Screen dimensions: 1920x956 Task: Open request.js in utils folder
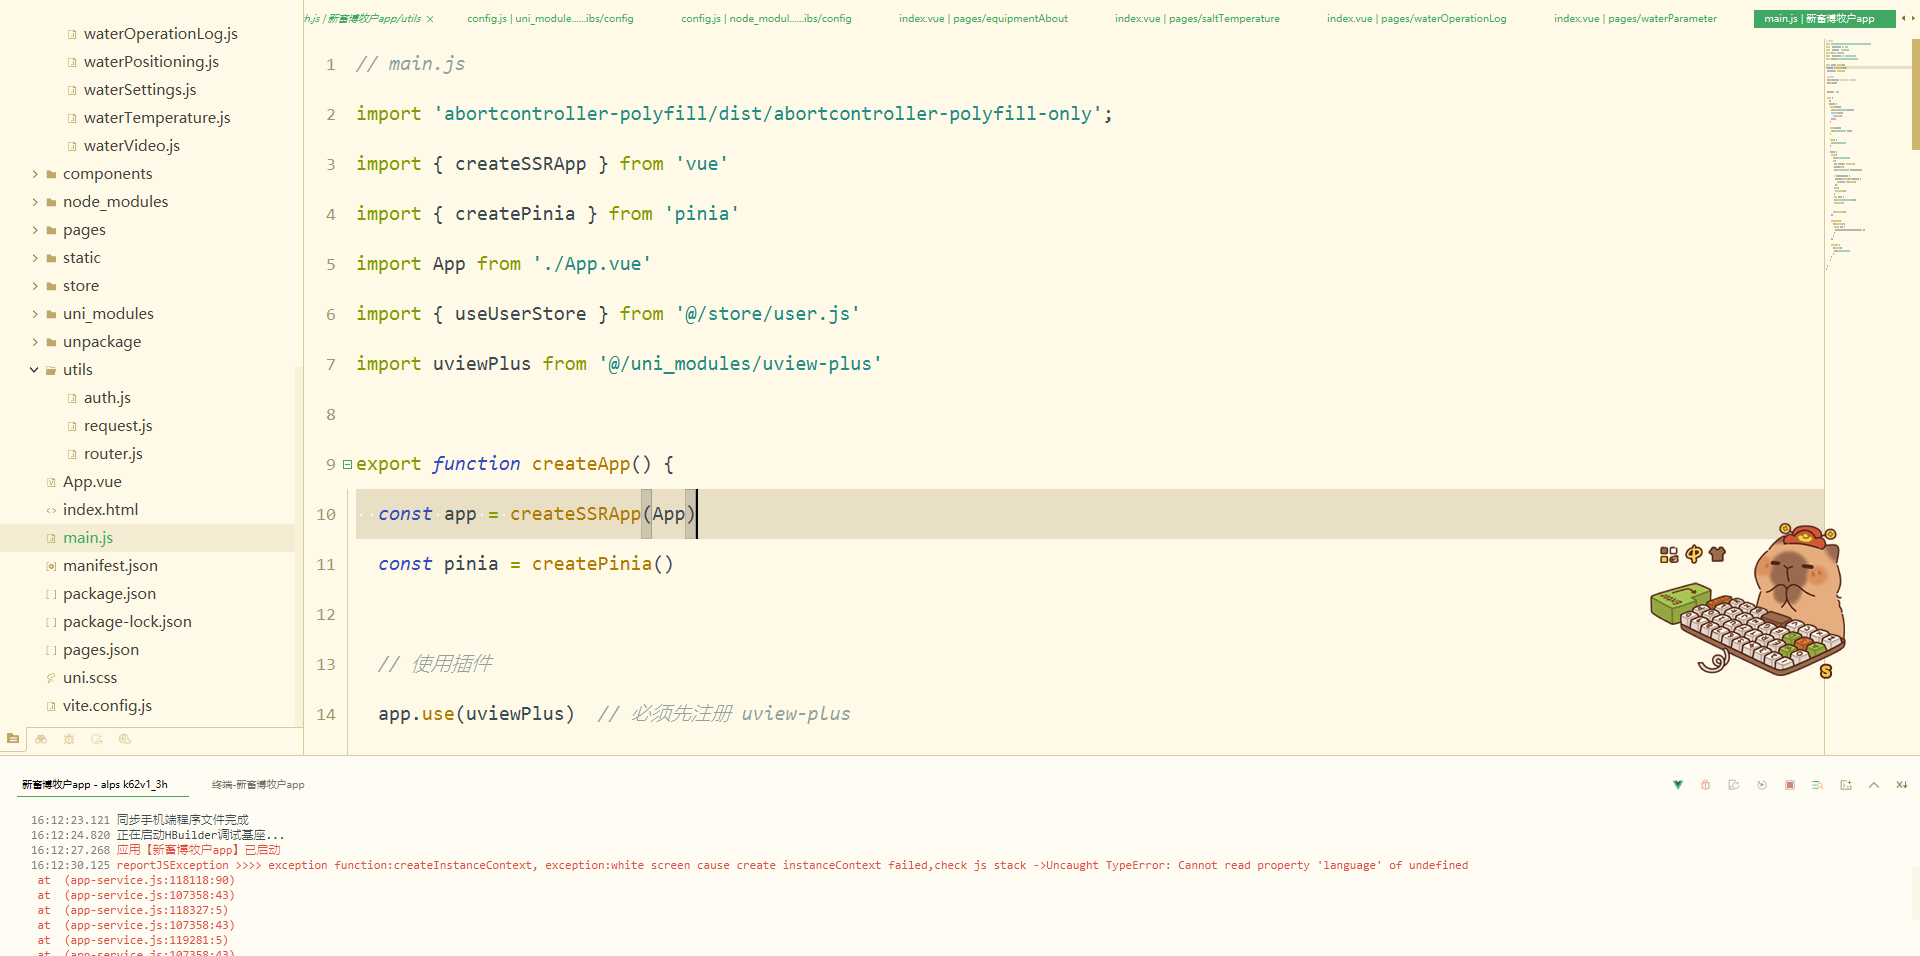pos(118,426)
